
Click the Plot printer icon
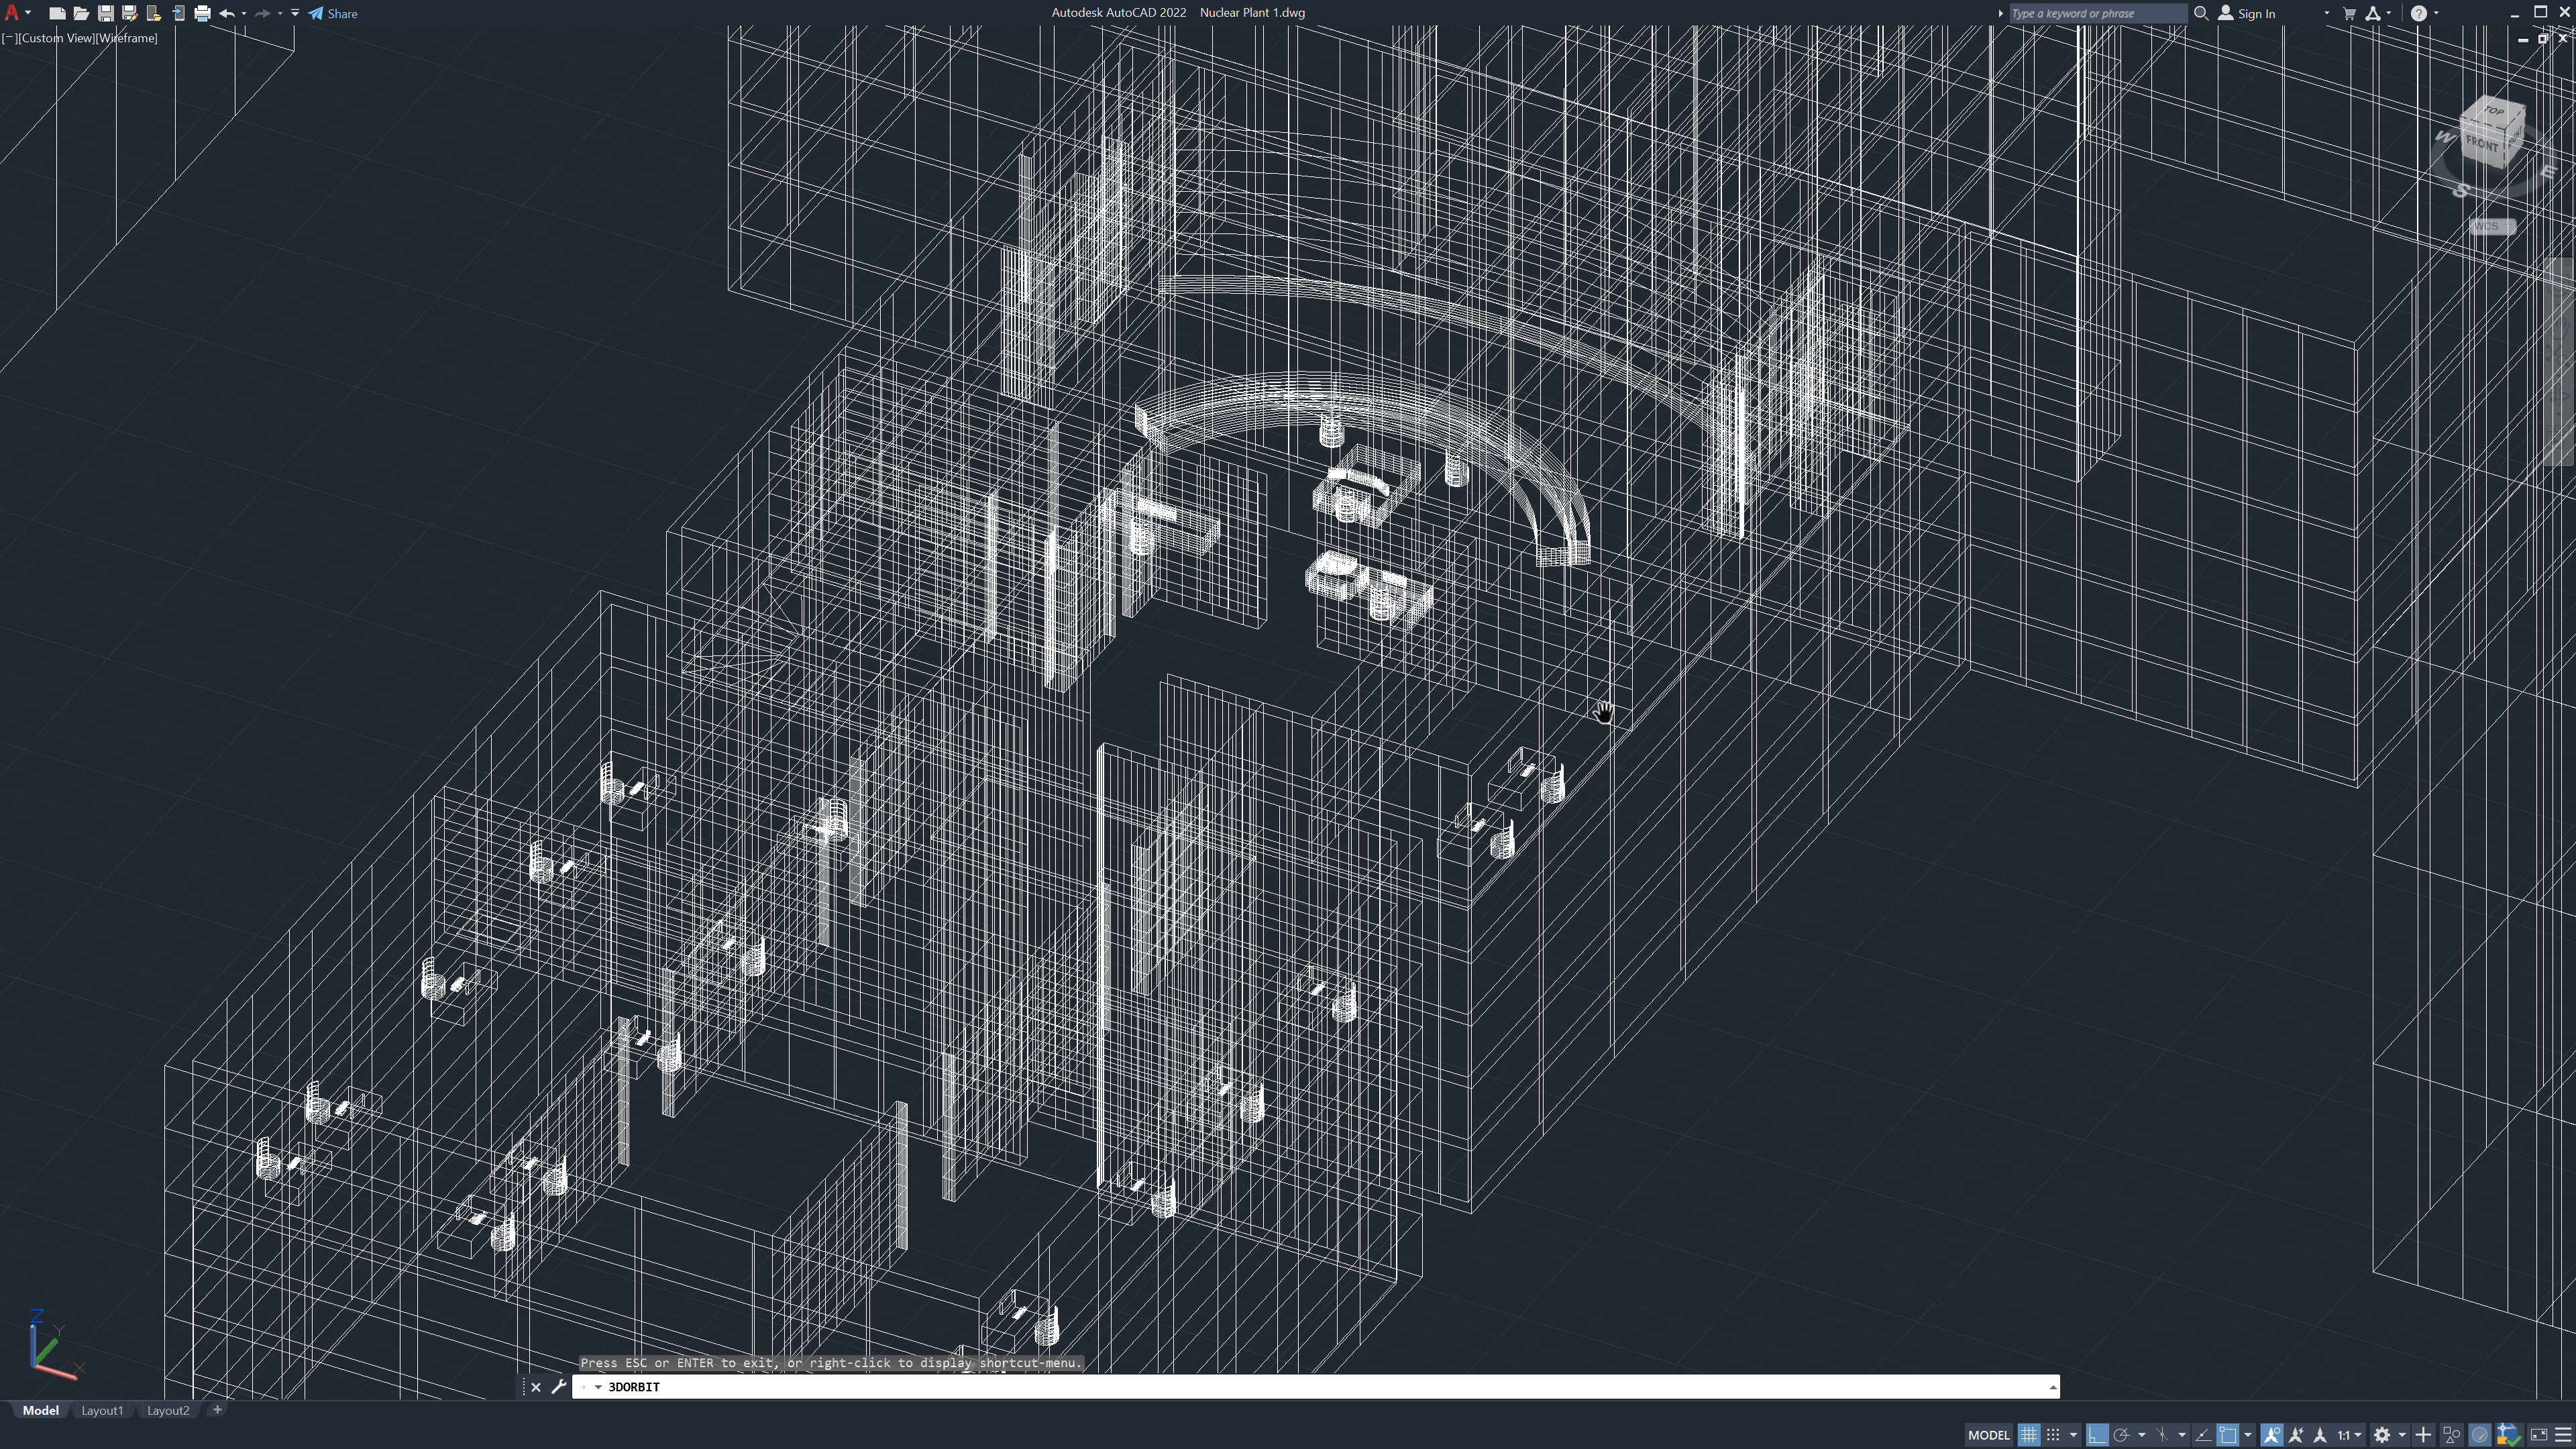[x=203, y=14]
